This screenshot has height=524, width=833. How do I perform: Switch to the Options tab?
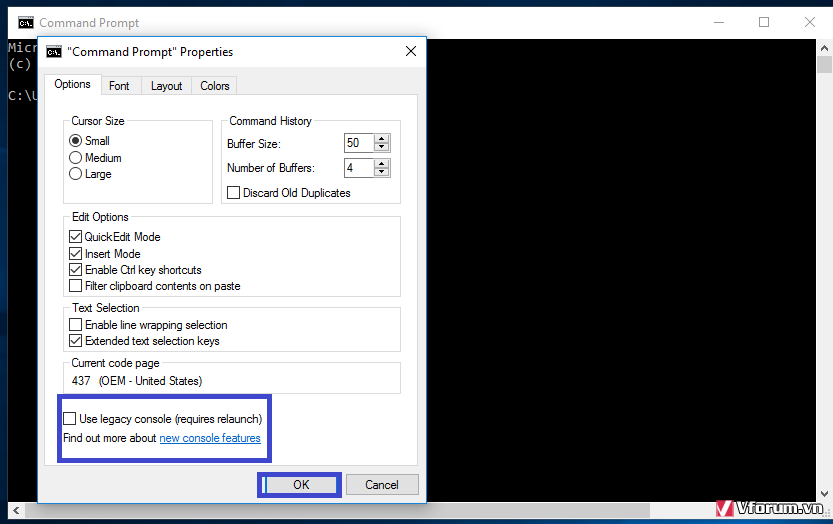click(72, 84)
